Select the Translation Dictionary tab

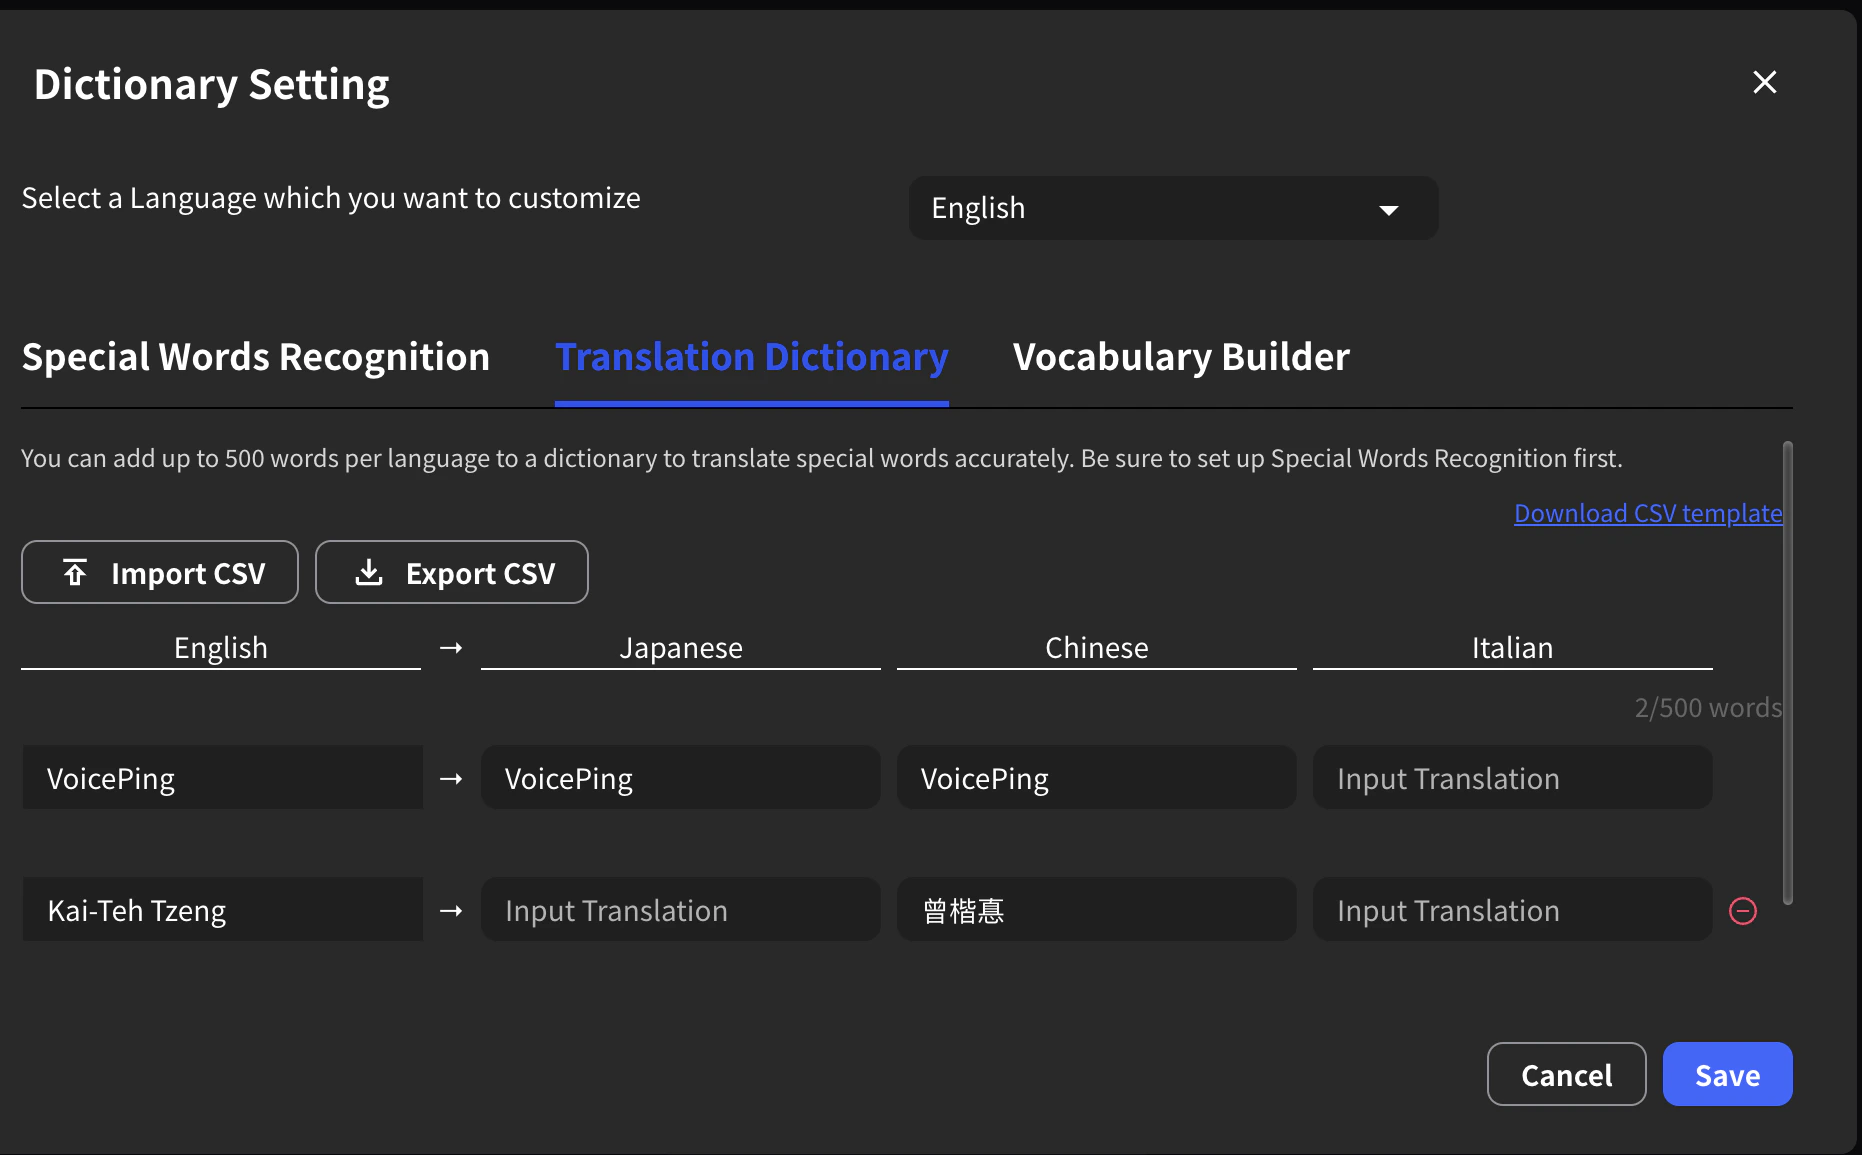[752, 358]
